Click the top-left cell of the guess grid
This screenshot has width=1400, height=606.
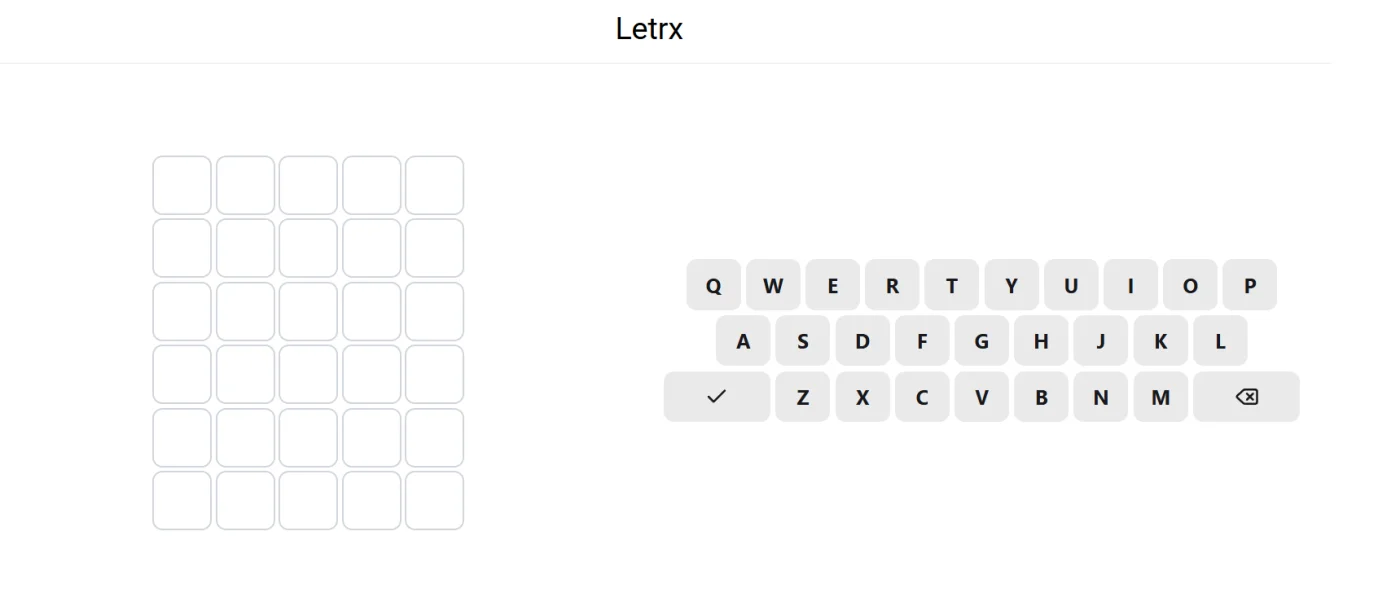tap(181, 184)
